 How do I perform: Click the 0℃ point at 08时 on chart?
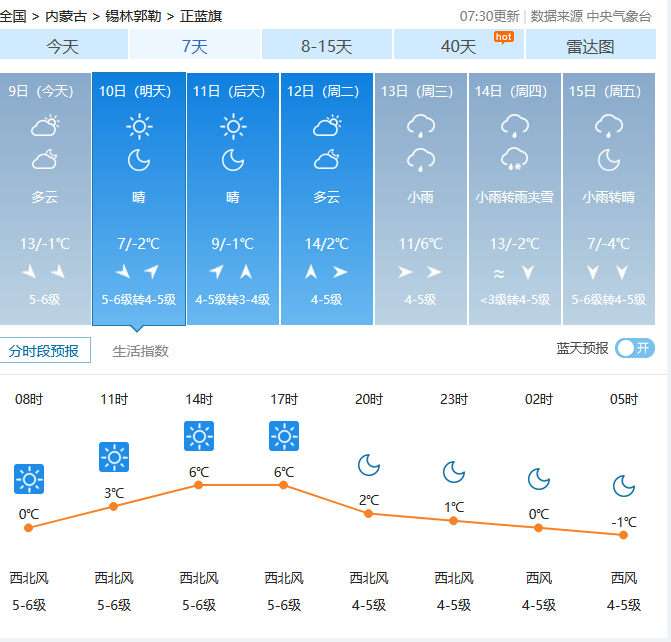coord(29,528)
